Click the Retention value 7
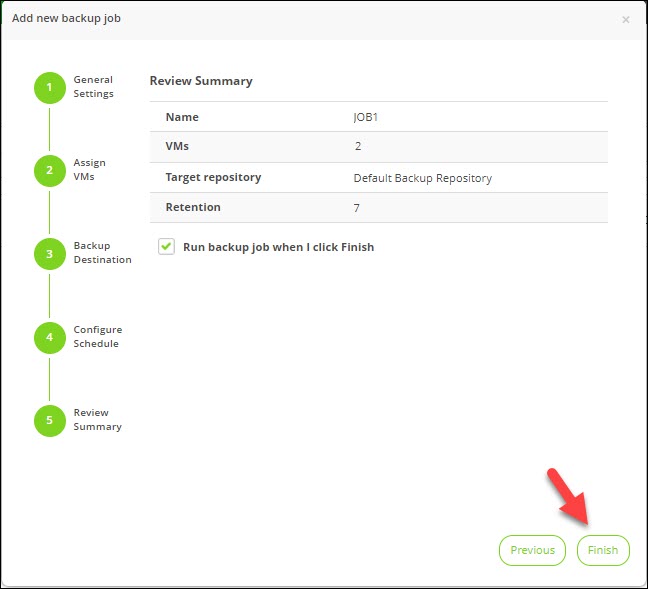648x589 pixels. click(x=357, y=208)
